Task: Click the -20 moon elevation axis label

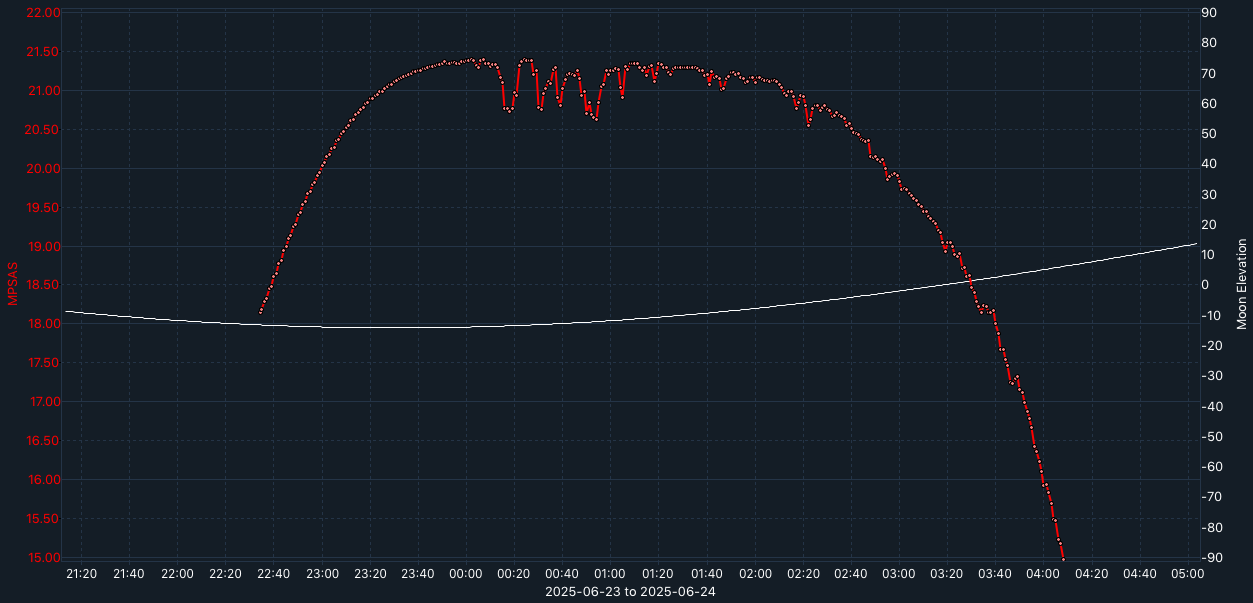Action: pos(1210,346)
